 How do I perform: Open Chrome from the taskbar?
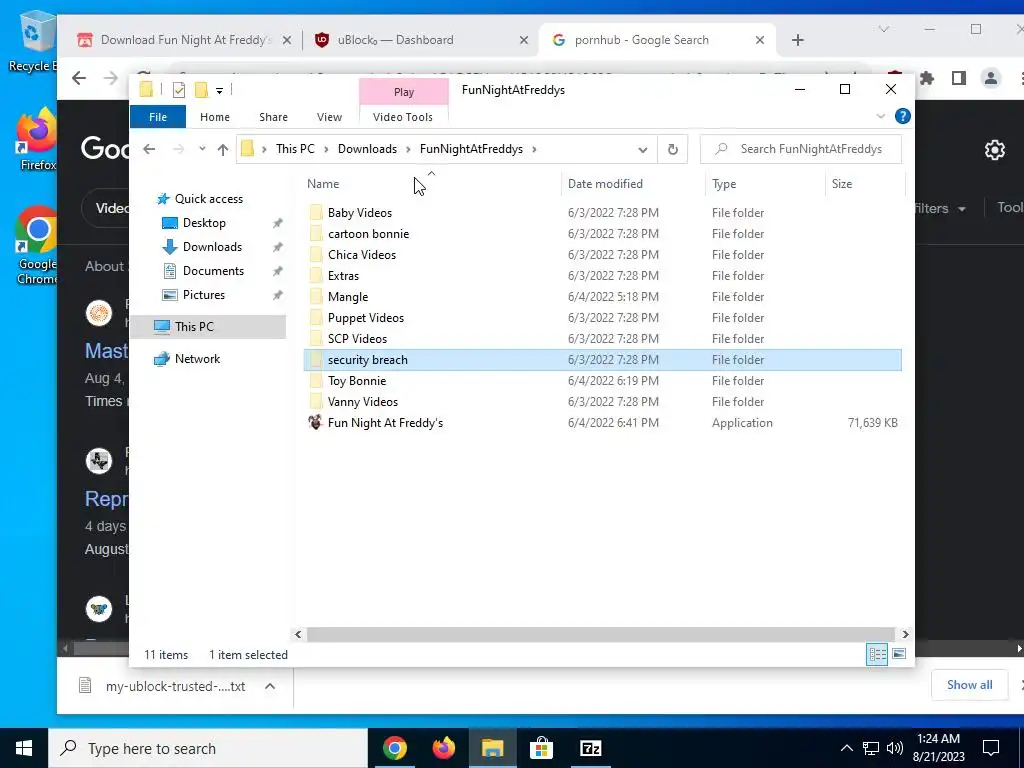click(394, 748)
